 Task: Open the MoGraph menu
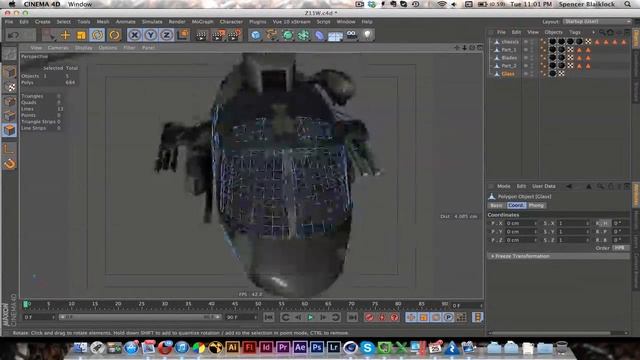coord(202,22)
